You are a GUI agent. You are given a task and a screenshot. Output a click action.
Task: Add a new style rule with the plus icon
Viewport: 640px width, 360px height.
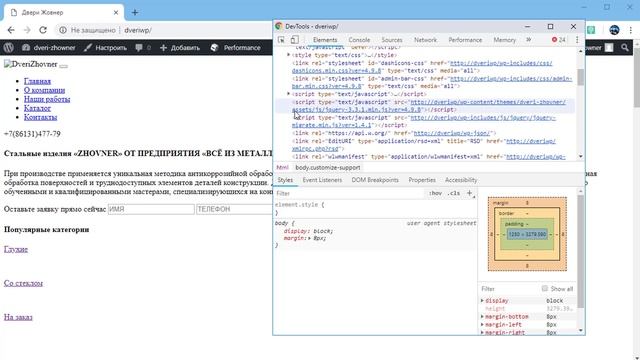[469, 193]
